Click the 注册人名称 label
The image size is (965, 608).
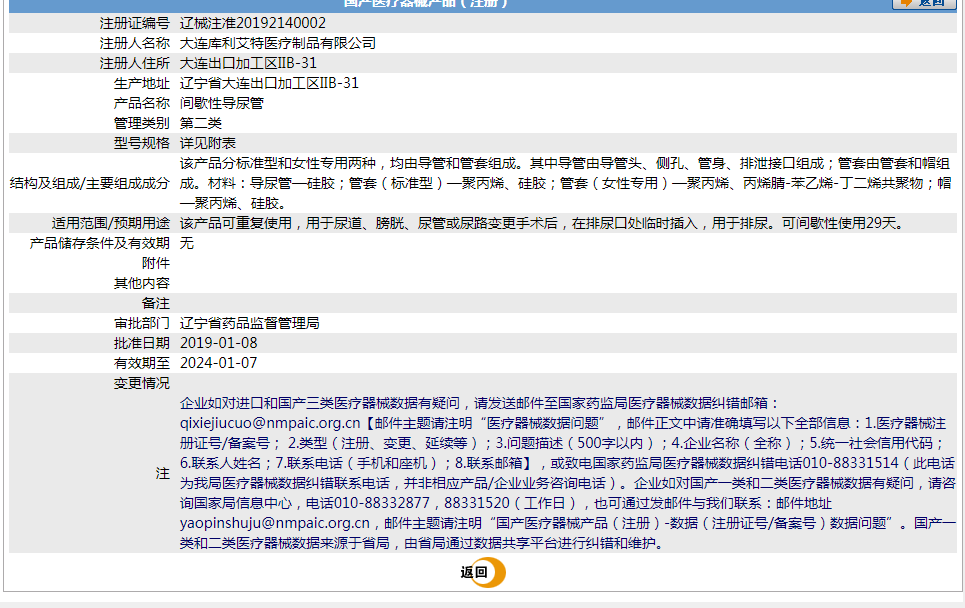[134, 43]
